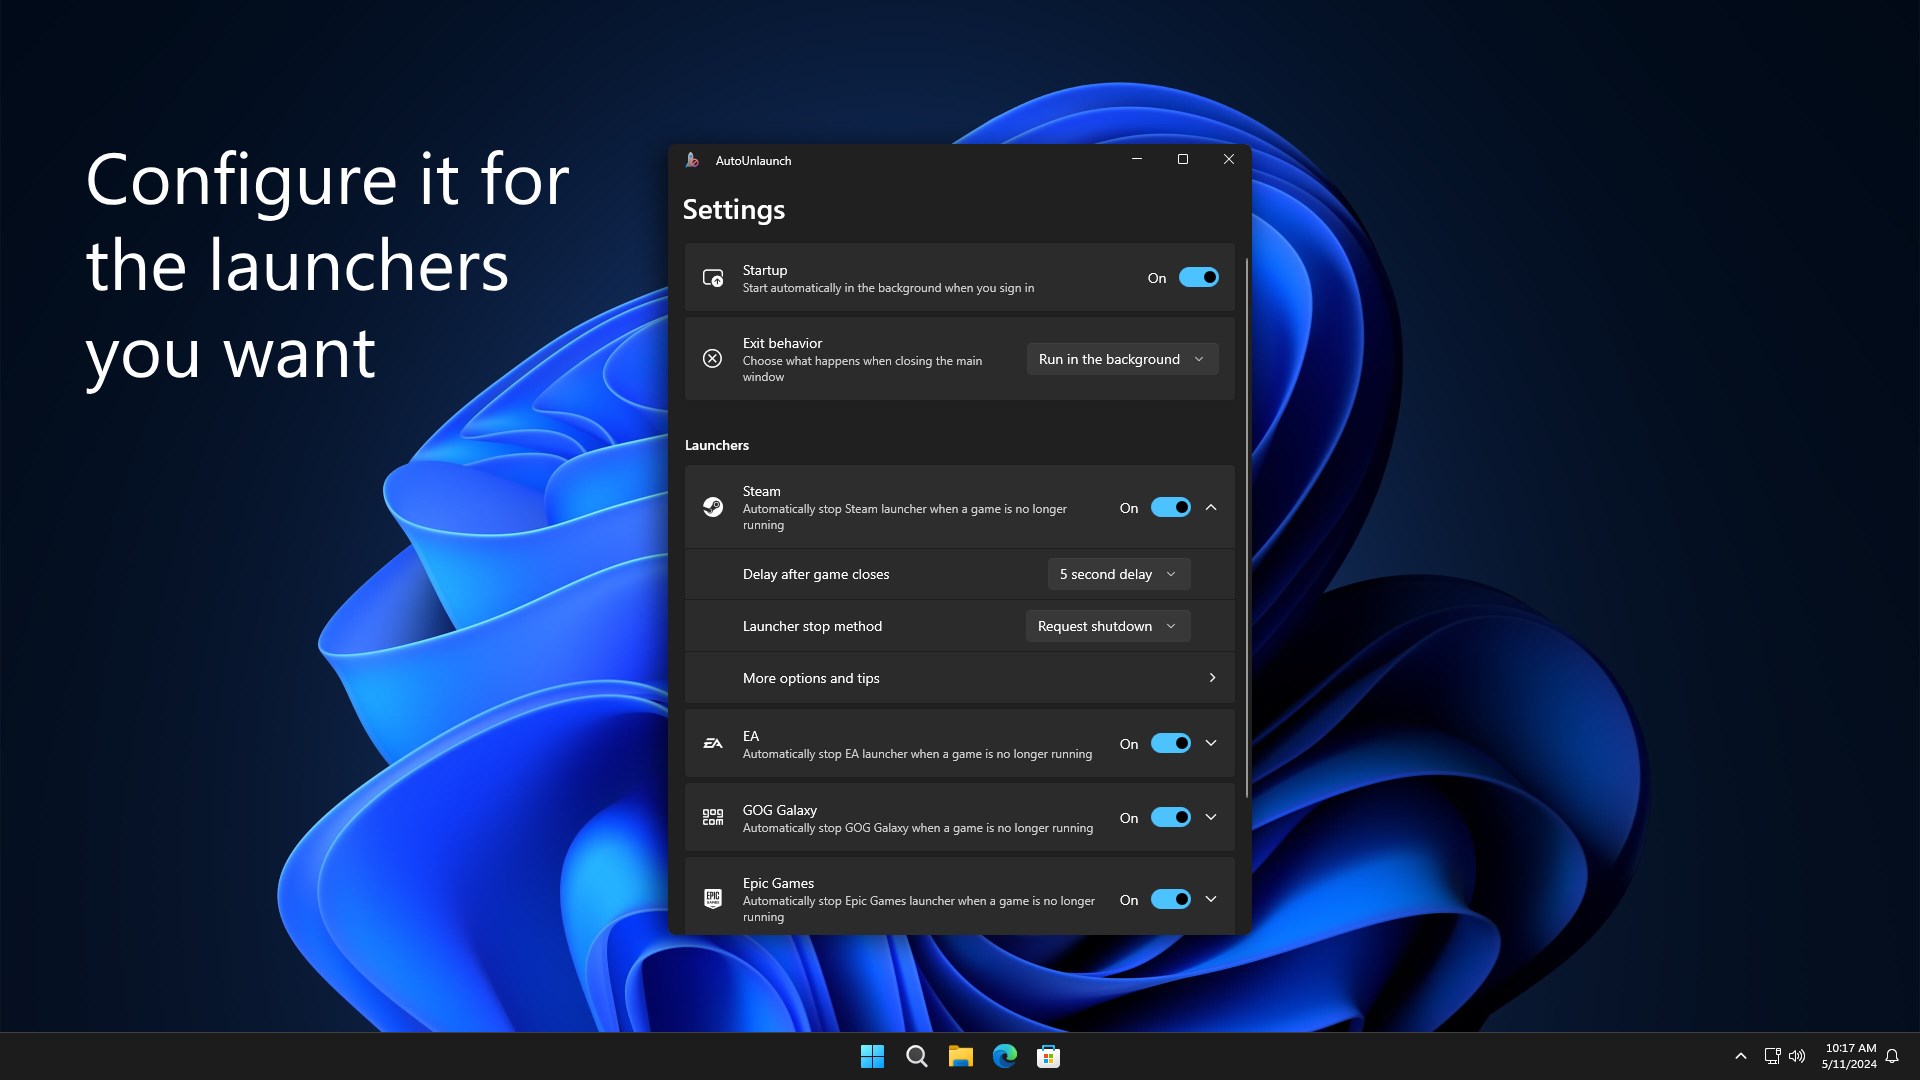Show hidden system tray icons

click(x=1740, y=1056)
